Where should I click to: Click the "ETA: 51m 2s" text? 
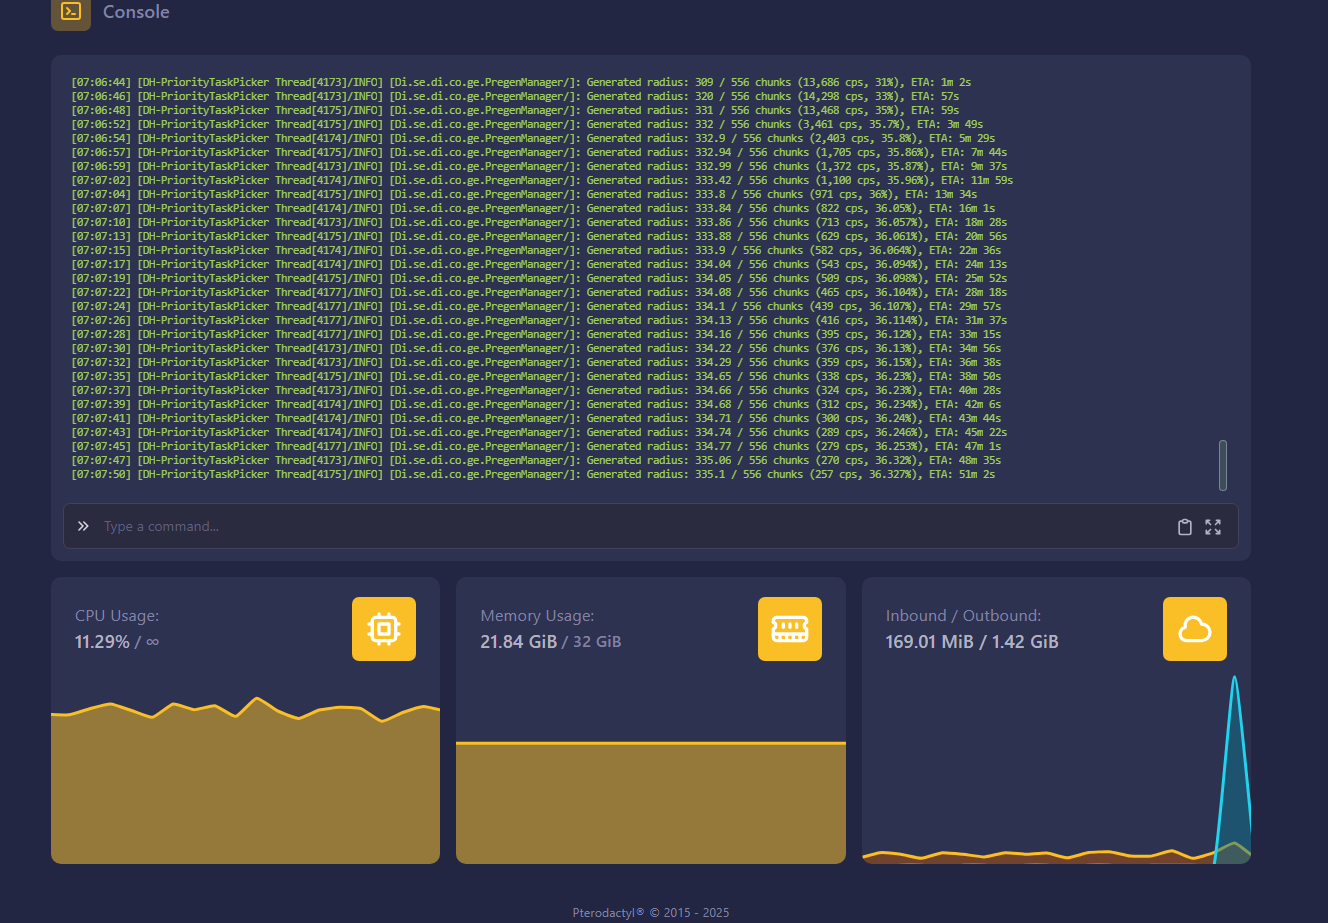coord(962,474)
